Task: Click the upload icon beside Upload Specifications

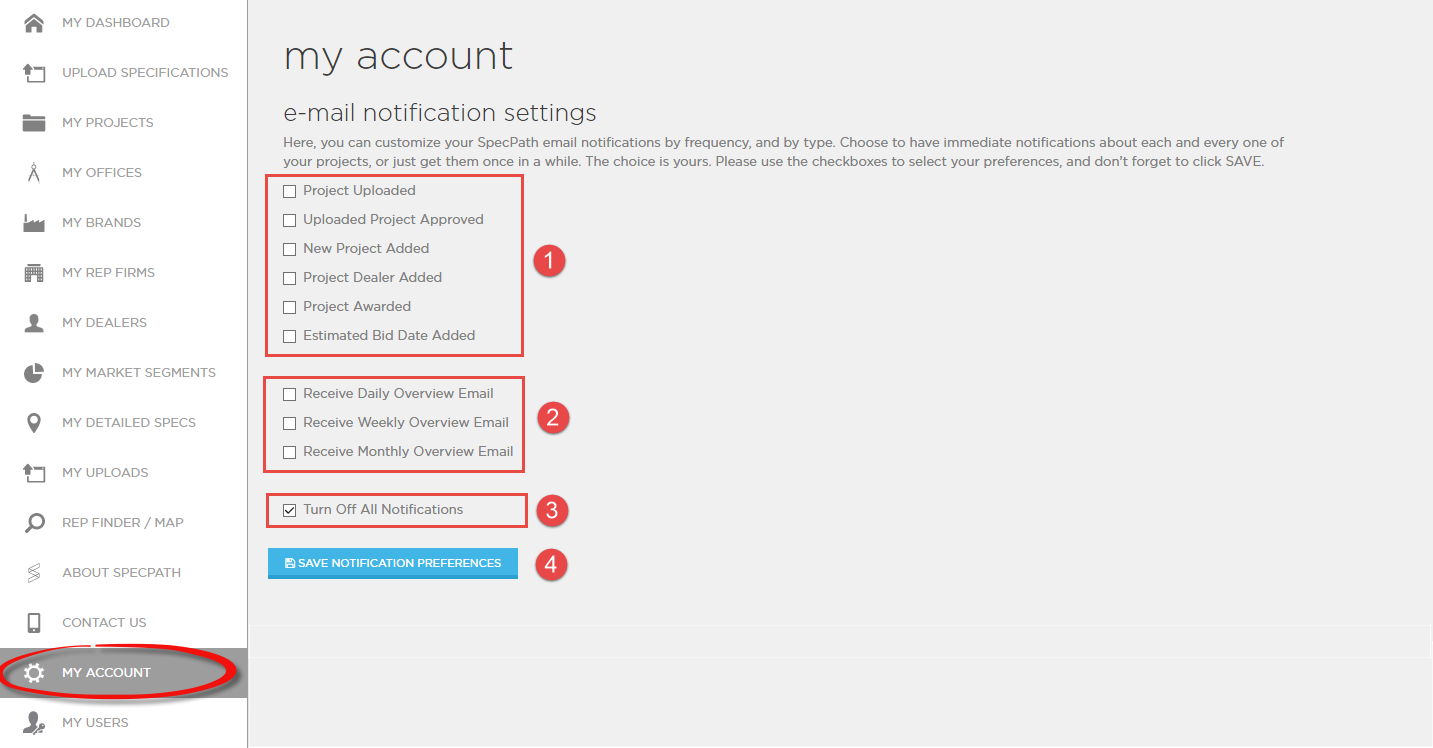Action: click(x=34, y=72)
